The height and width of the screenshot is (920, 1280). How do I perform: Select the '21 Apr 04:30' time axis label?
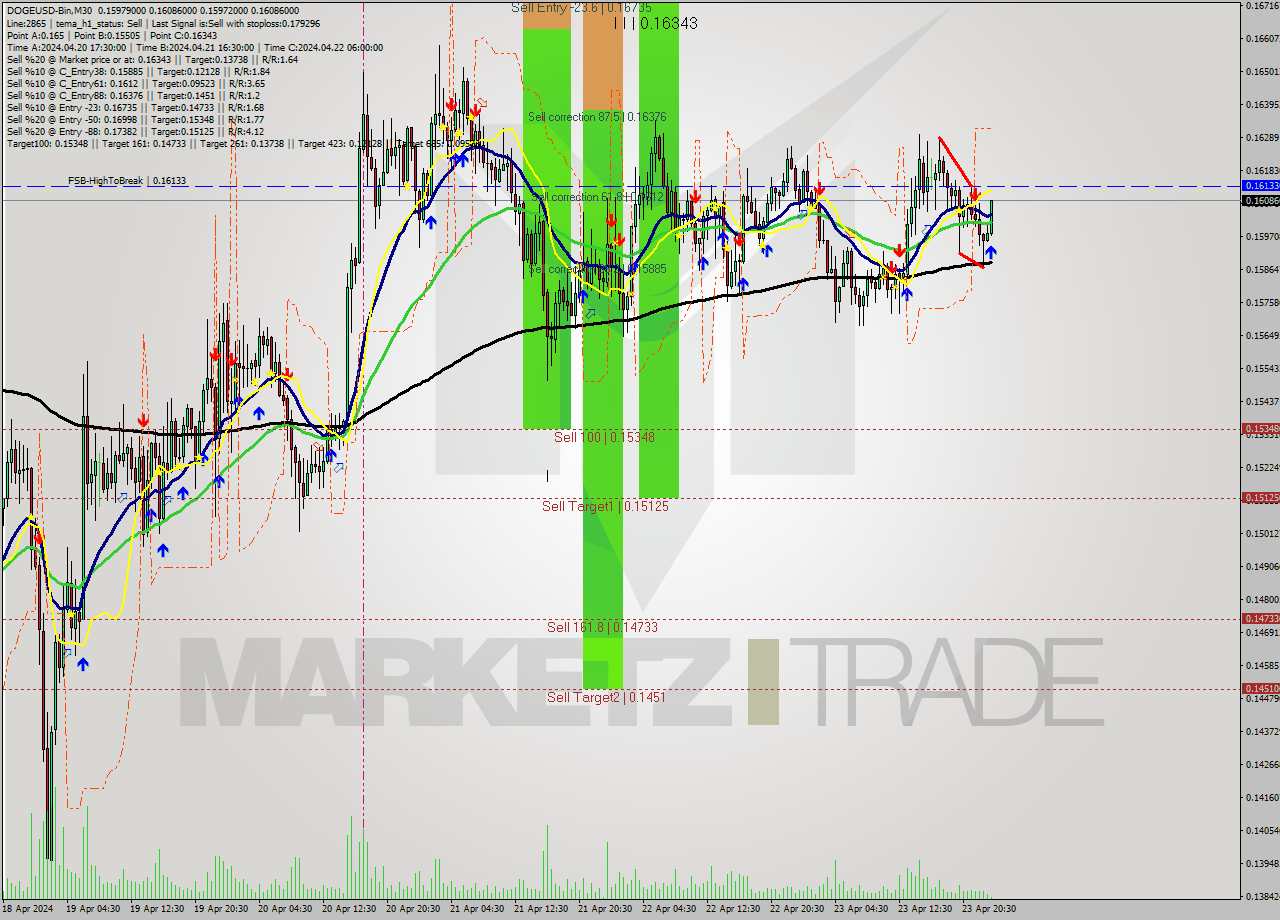point(476,909)
